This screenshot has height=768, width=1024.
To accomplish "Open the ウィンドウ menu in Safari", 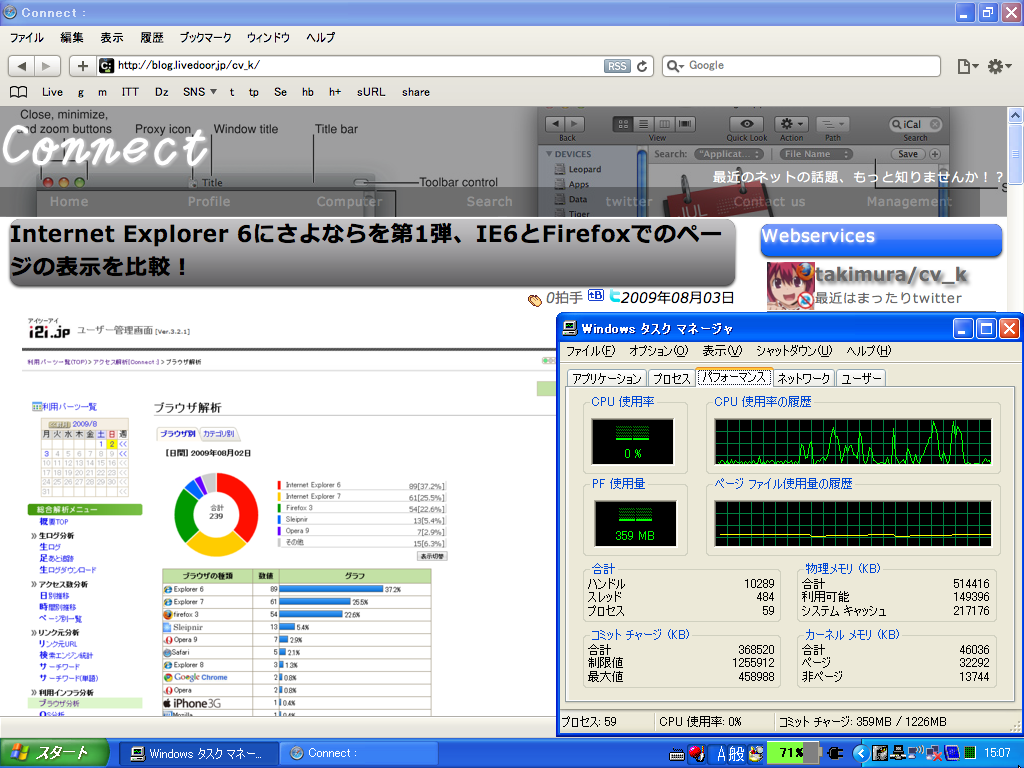I will click(268, 37).
